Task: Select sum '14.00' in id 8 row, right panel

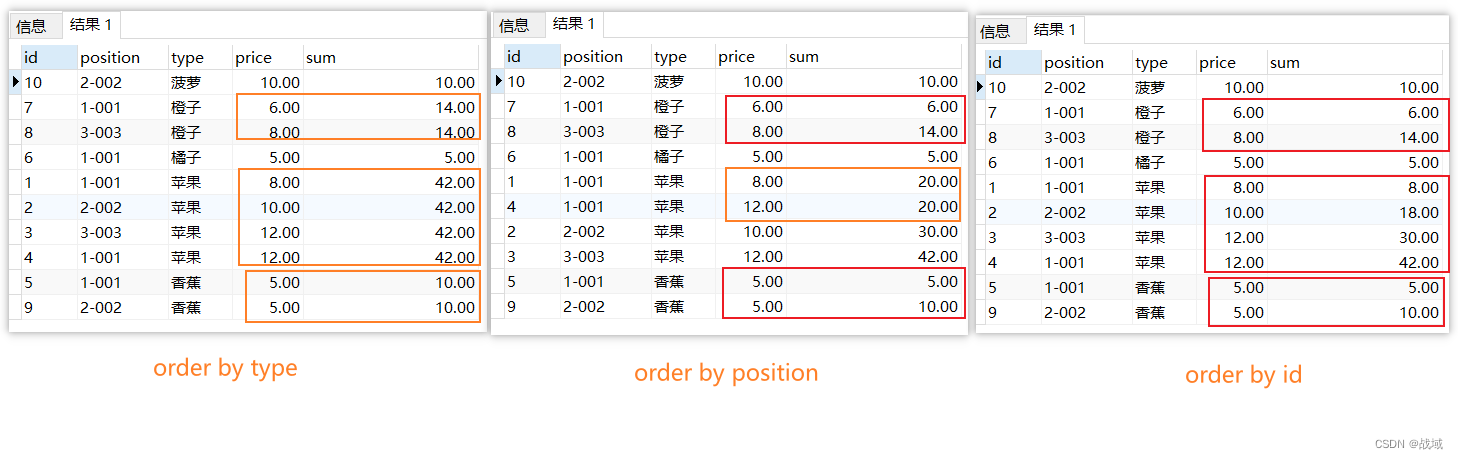Action: click(x=1356, y=138)
